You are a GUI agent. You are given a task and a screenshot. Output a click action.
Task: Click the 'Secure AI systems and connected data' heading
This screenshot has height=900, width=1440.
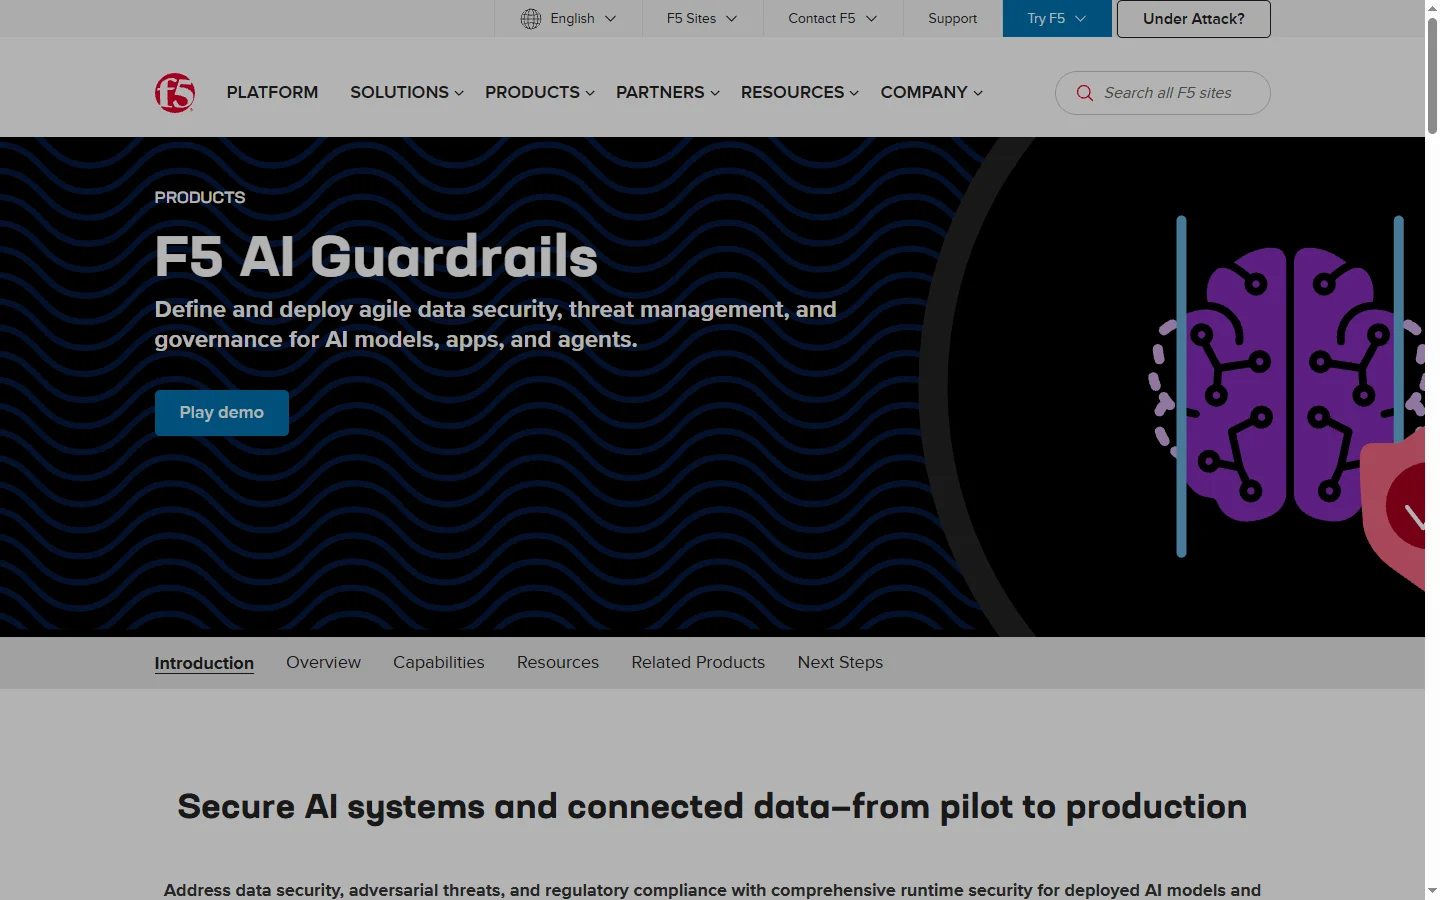[x=712, y=807]
